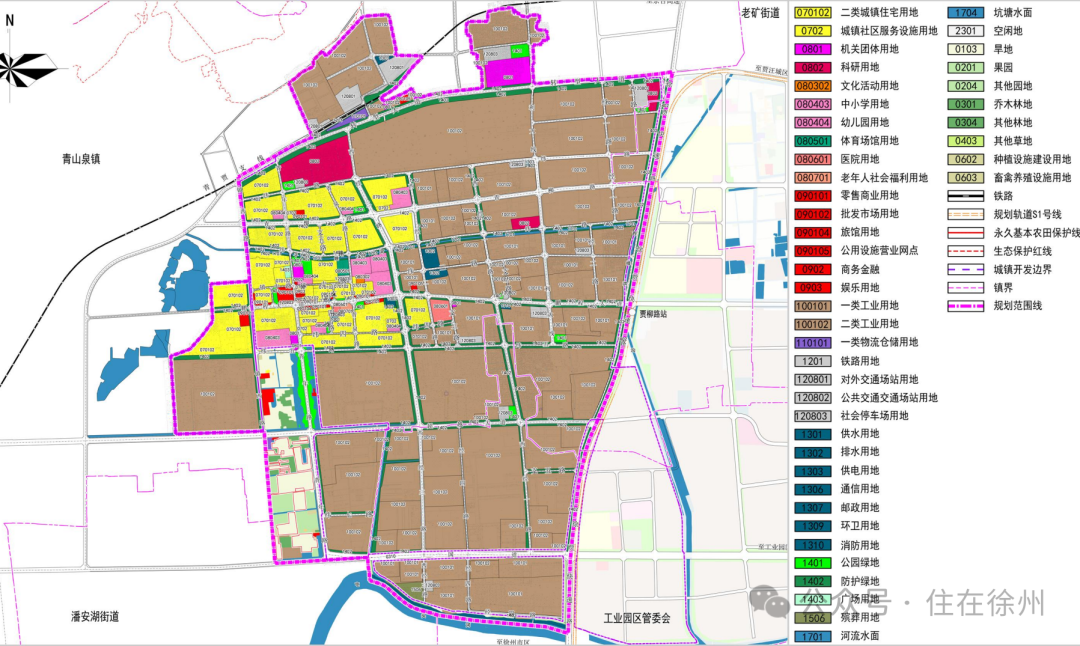Select the 080601 hospital legend swatch

pos(813,159)
